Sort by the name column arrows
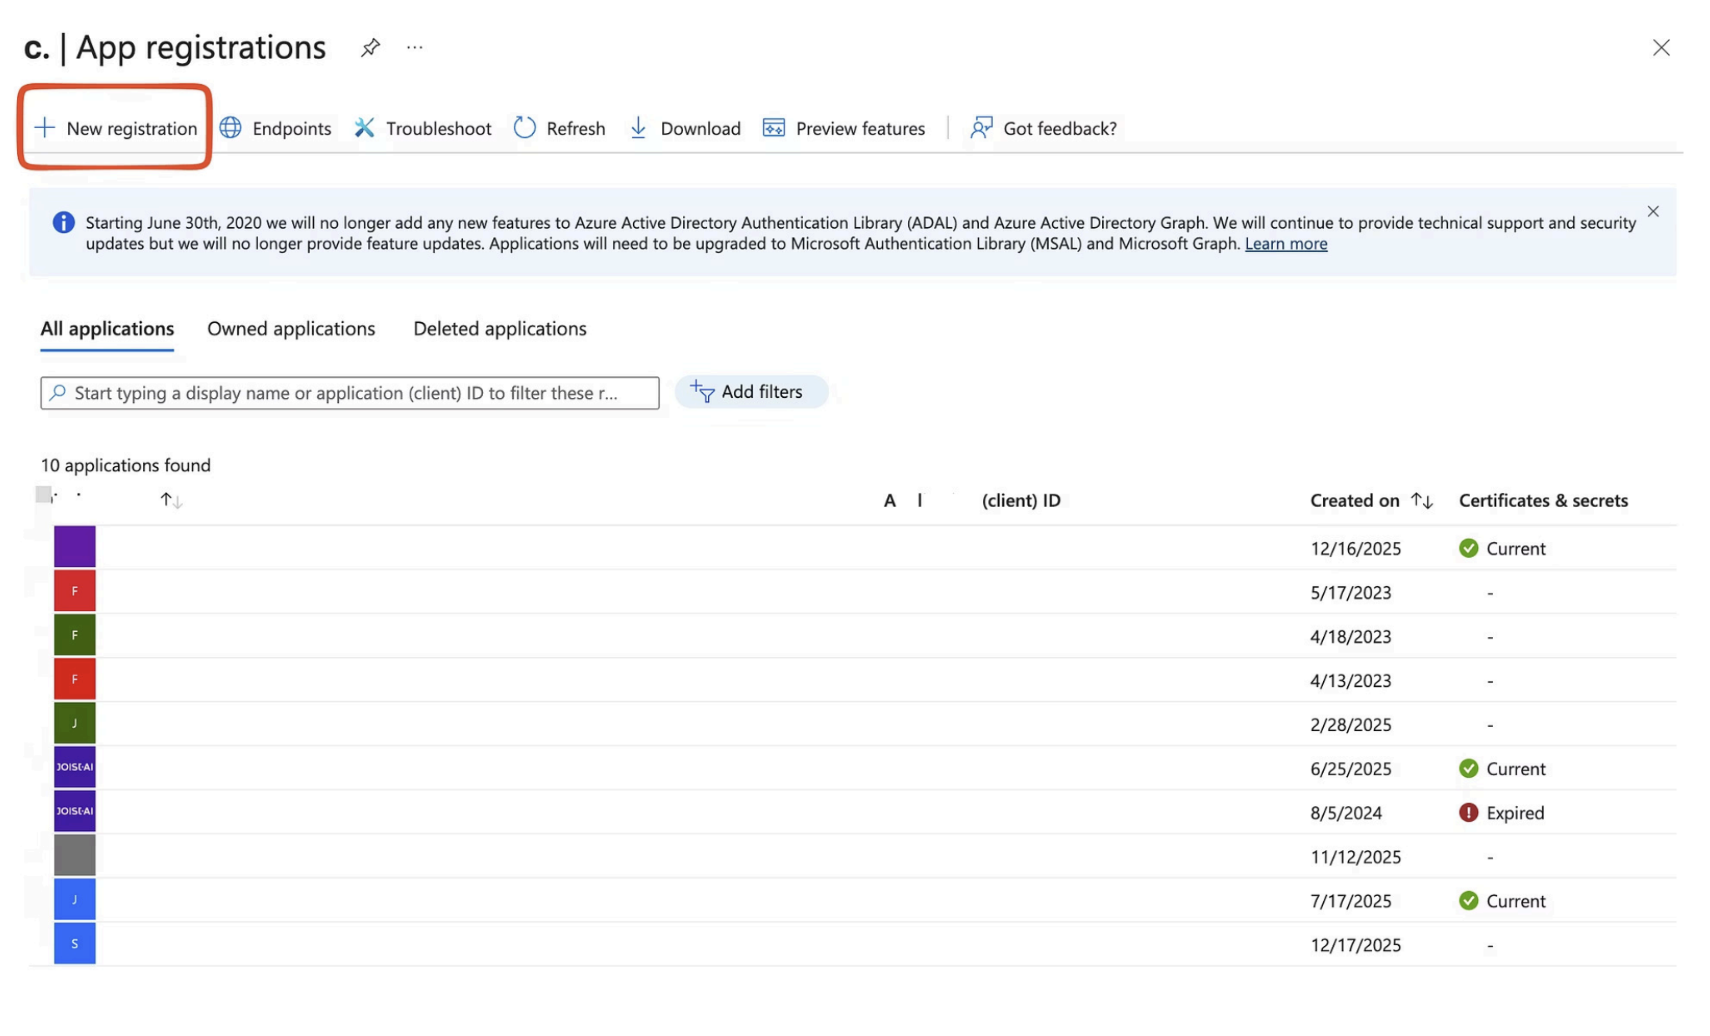The width and height of the screenshot is (1710, 1036). (x=171, y=500)
